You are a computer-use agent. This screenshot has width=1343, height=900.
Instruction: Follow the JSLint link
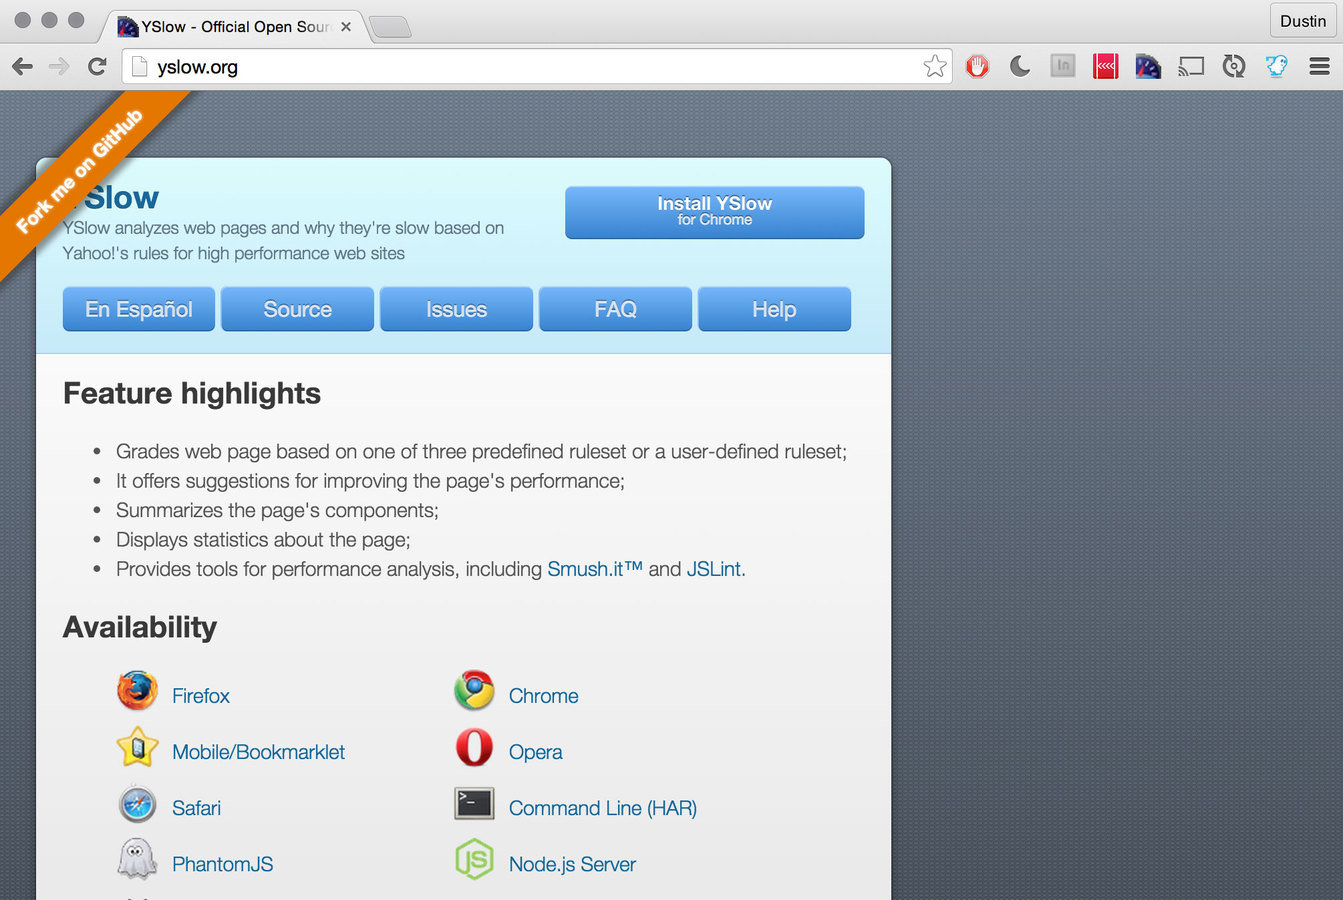714,569
